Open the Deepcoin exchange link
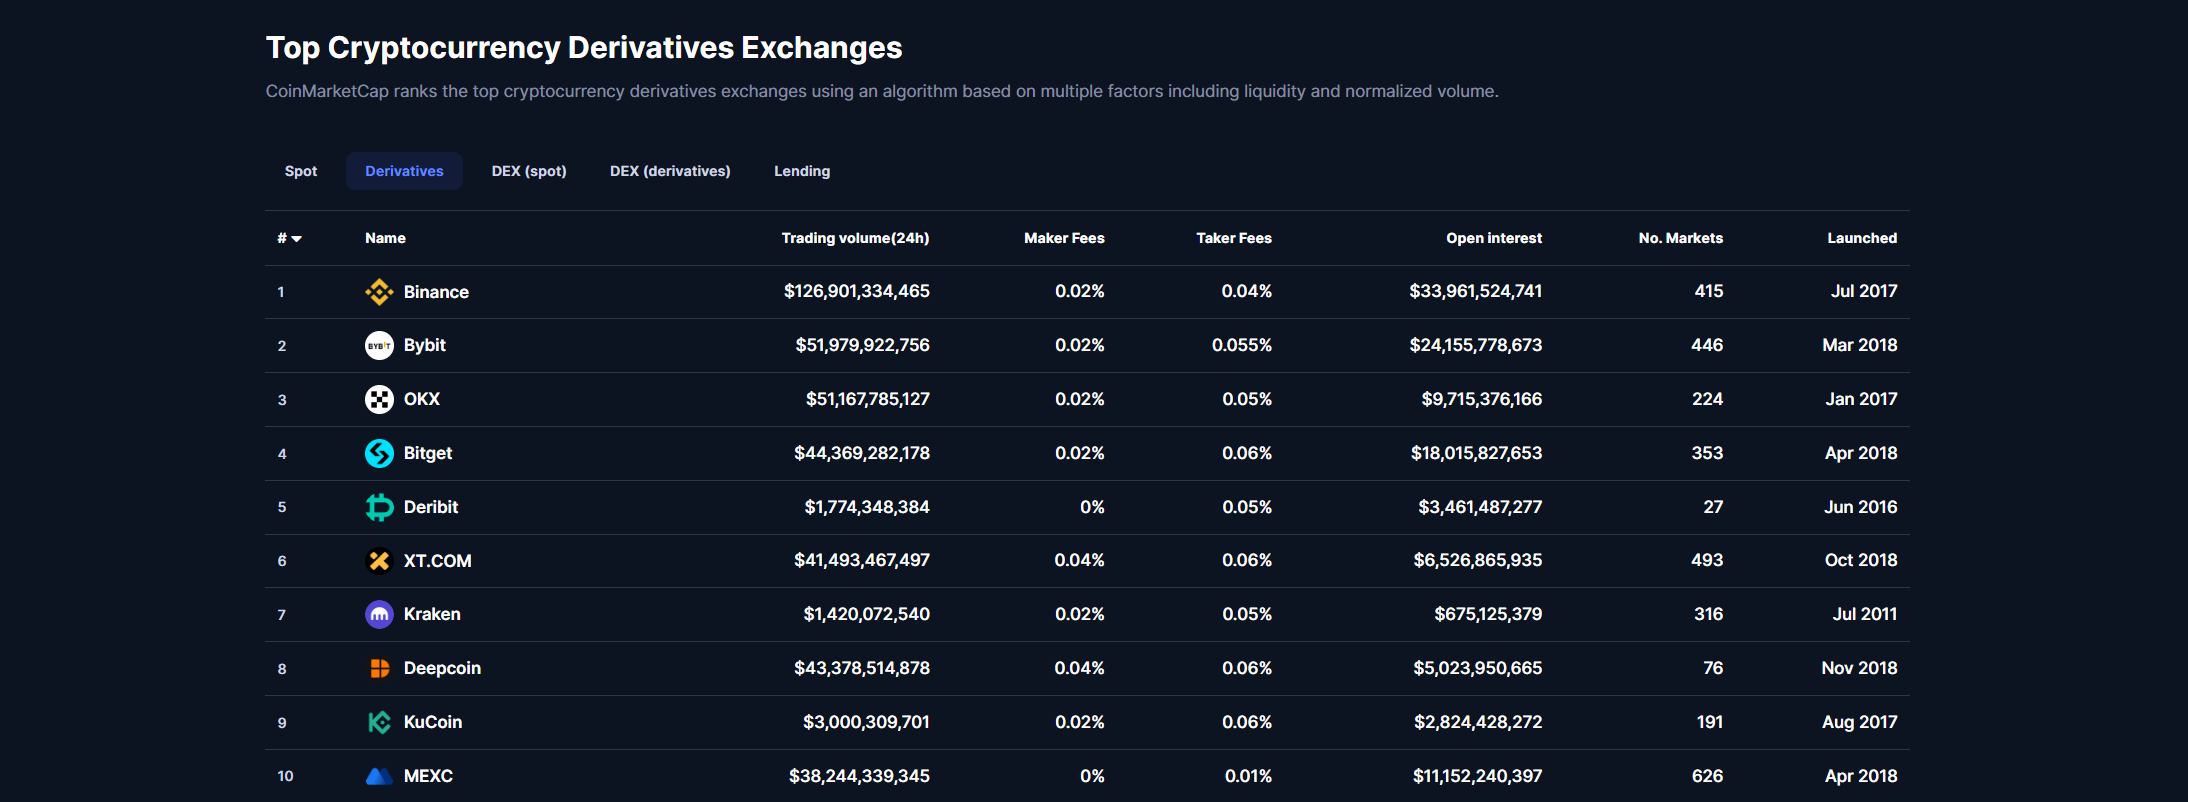Image resolution: width=2188 pixels, height=802 pixels. point(442,668)
